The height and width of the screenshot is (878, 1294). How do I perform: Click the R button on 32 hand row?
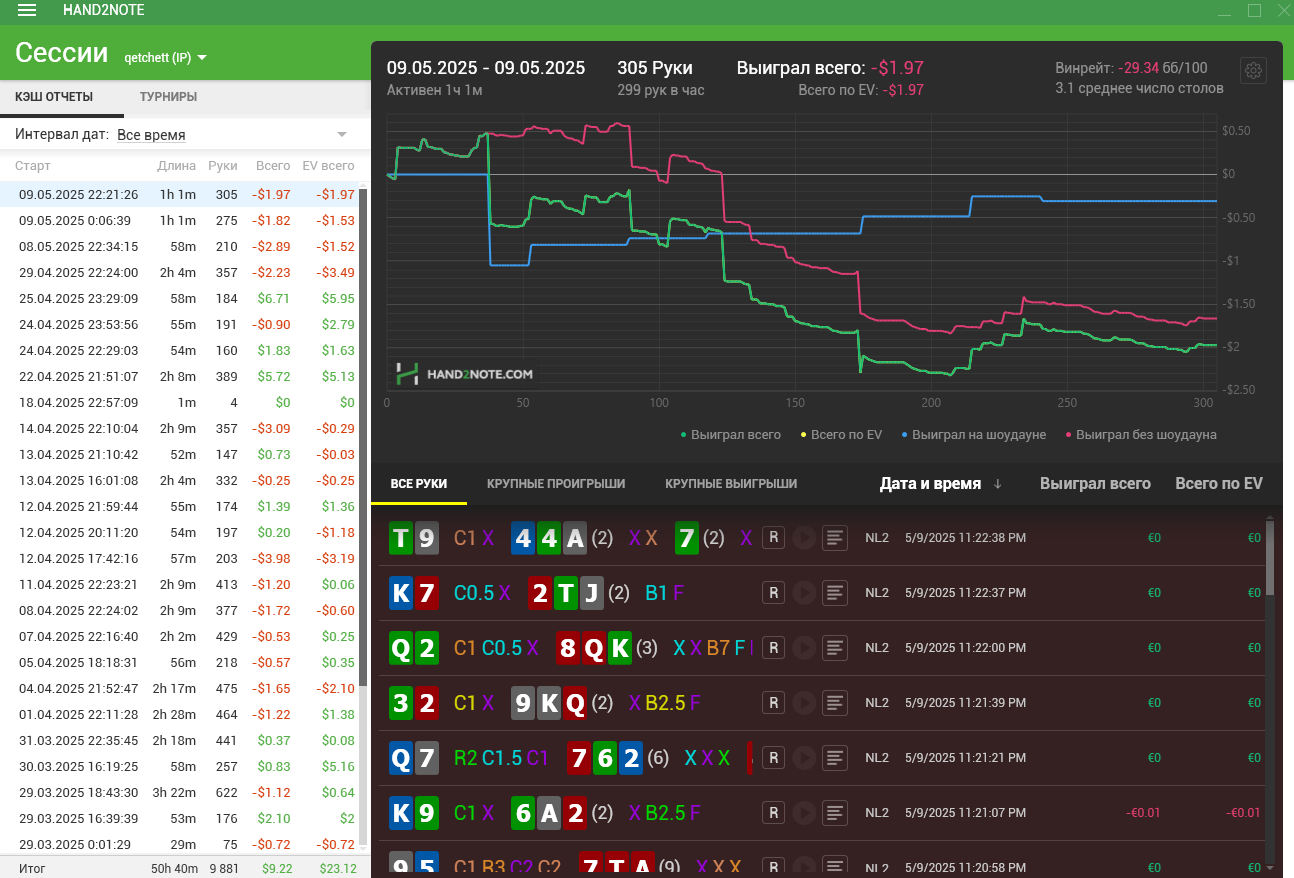773,703
